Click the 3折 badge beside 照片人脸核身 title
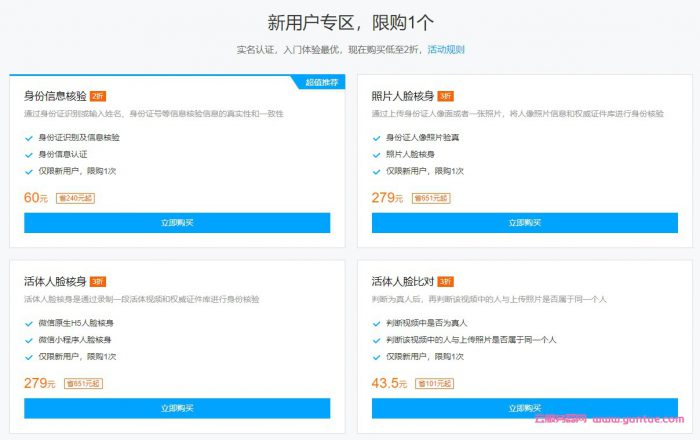The width and height of the screenshot is (700, 440). click(x=445, y=96)
